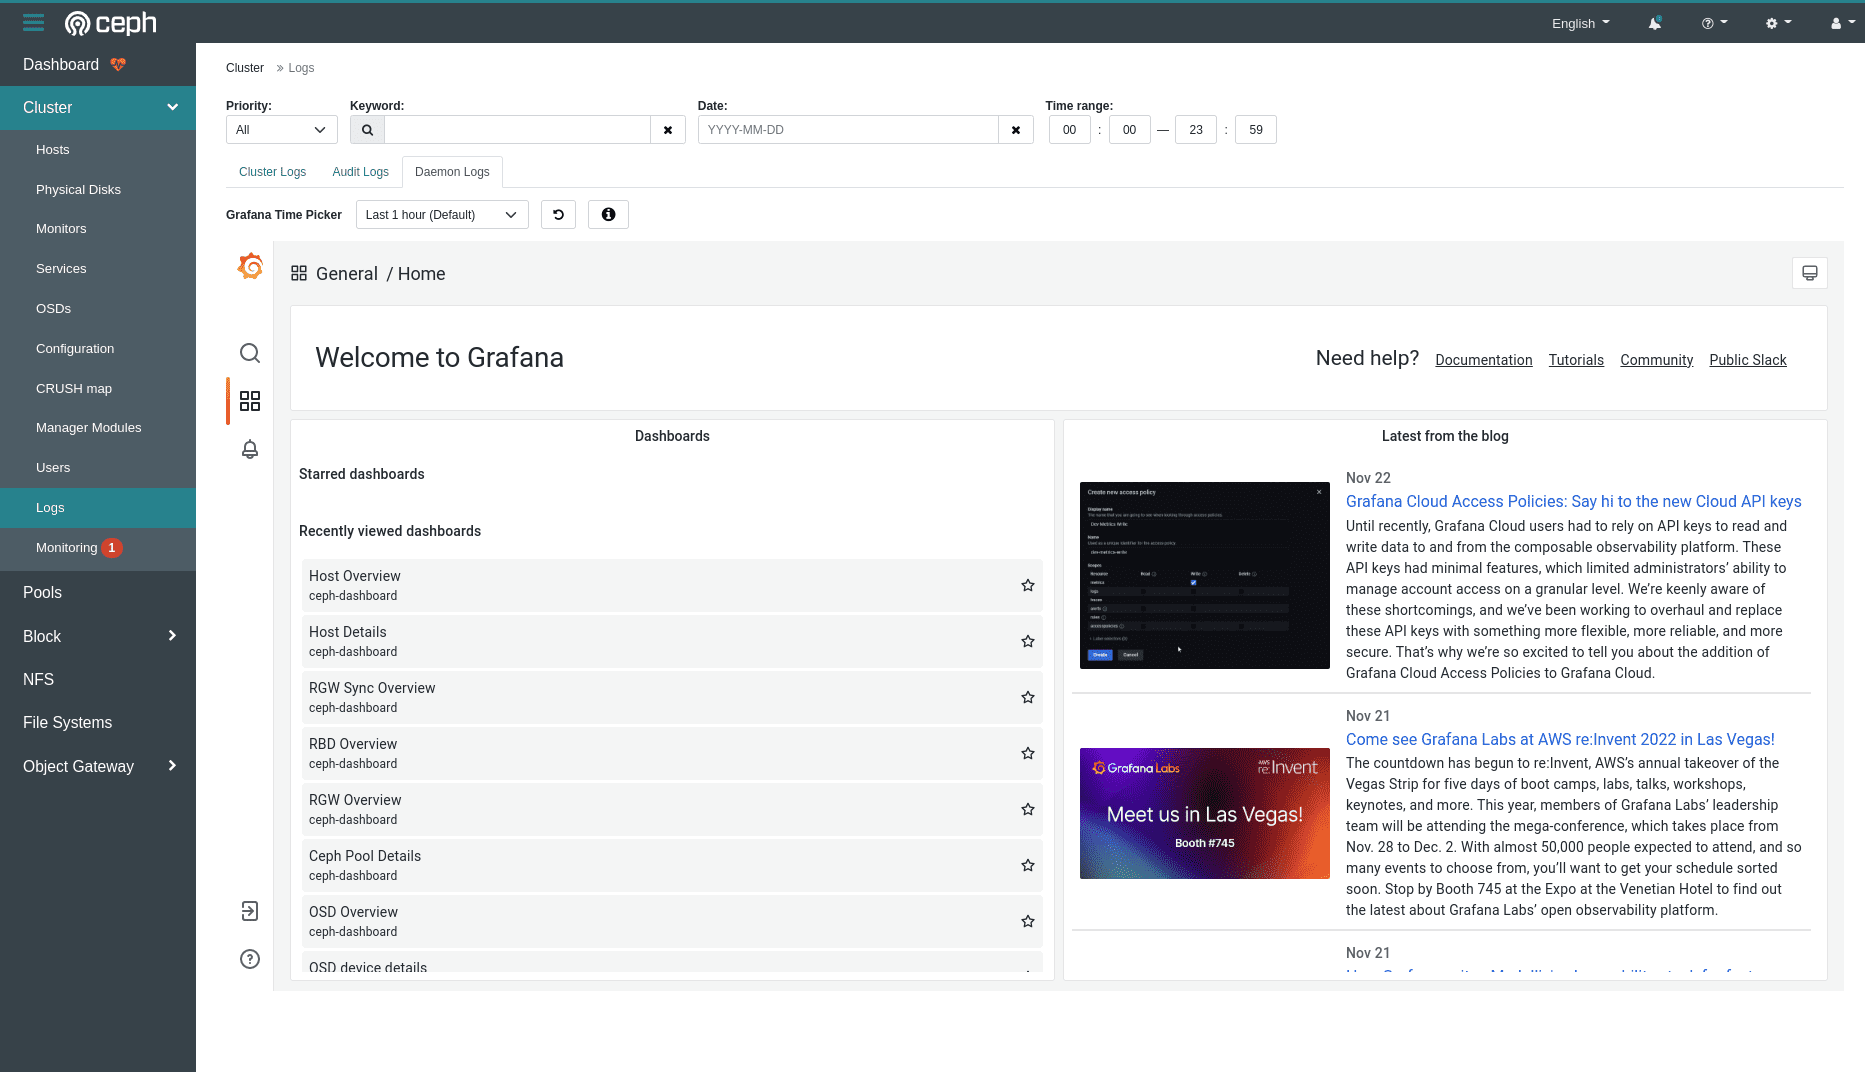Image resolution: width=1865 pixels, height=1072 pixels.
Task: Click the reset time picker button
Action: click(x=558, y=215)
